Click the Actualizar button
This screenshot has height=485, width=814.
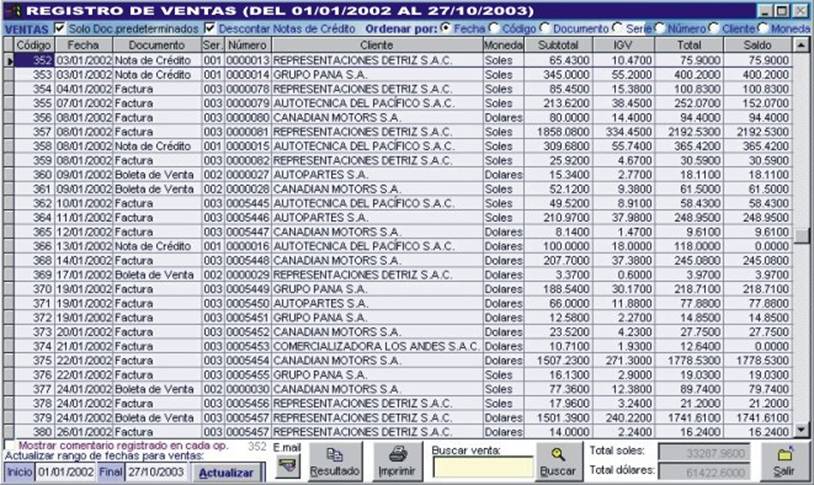click(226, 473)
